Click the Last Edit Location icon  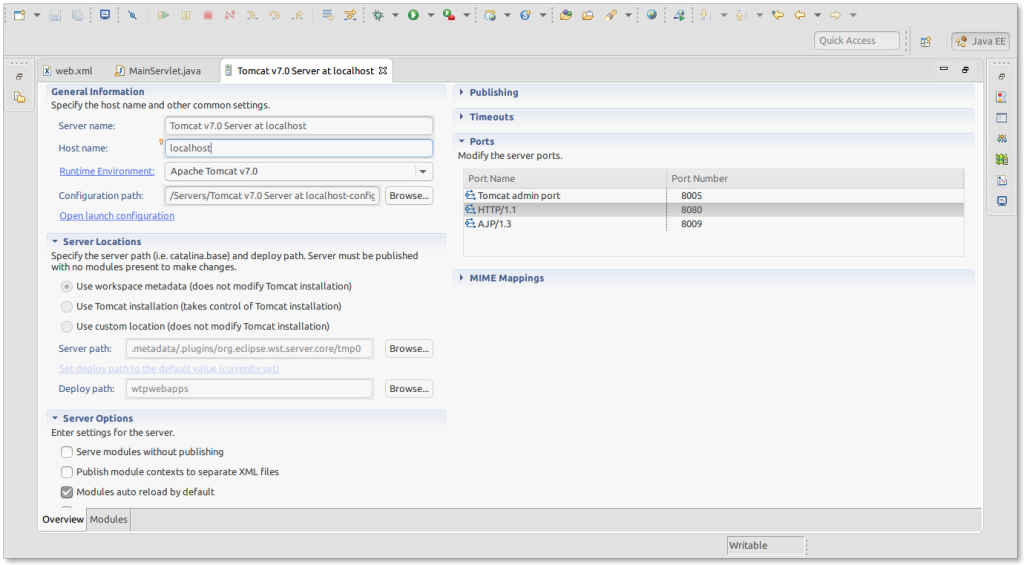pyautogui.click(x=777, y=15)
